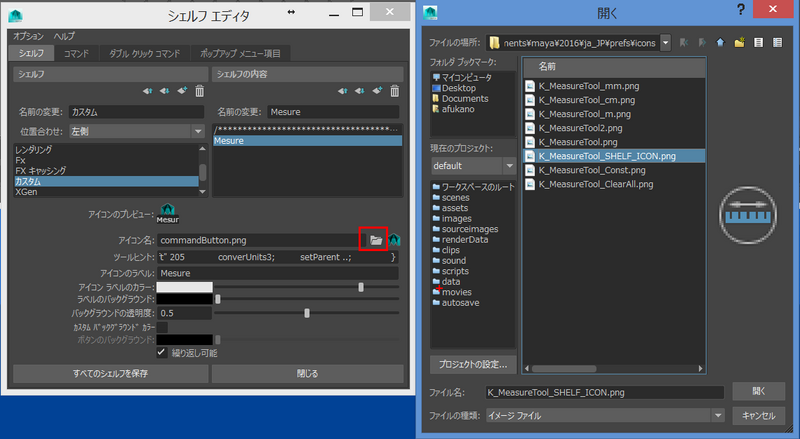Click the white icon label color swatch

pyautogui.click(x=184, y=287)
